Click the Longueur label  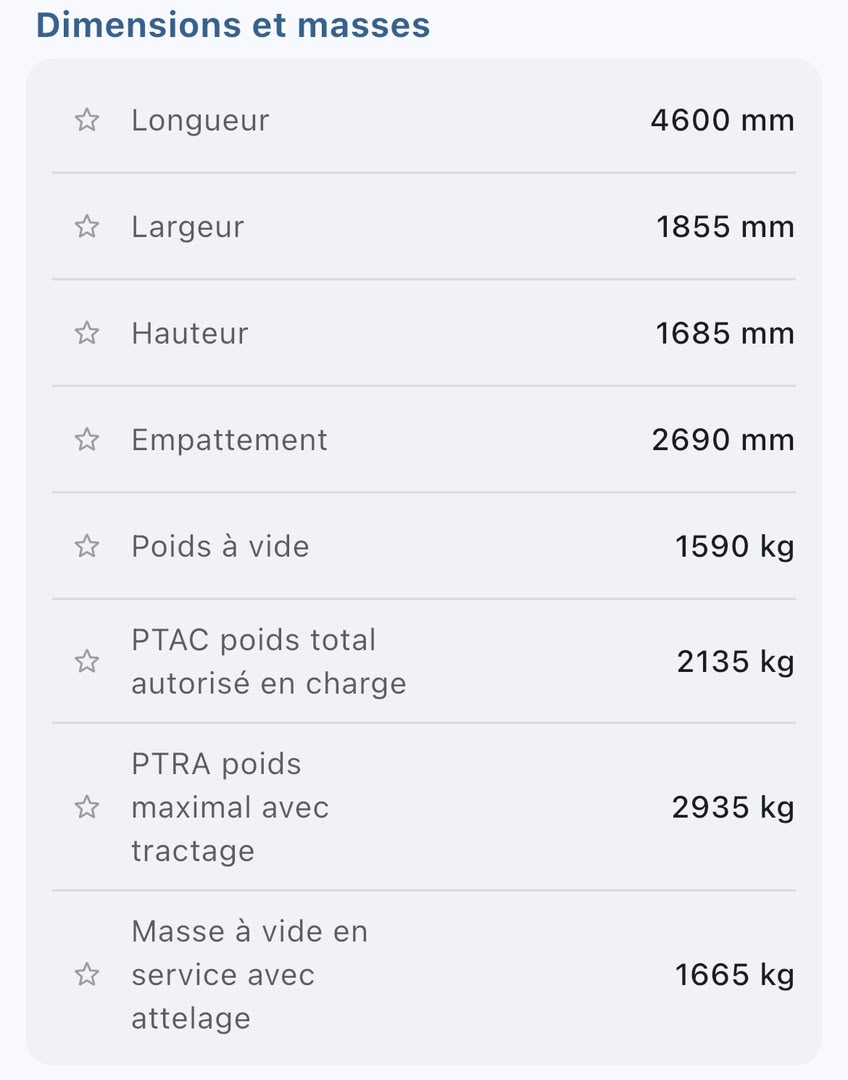(200, 121)
